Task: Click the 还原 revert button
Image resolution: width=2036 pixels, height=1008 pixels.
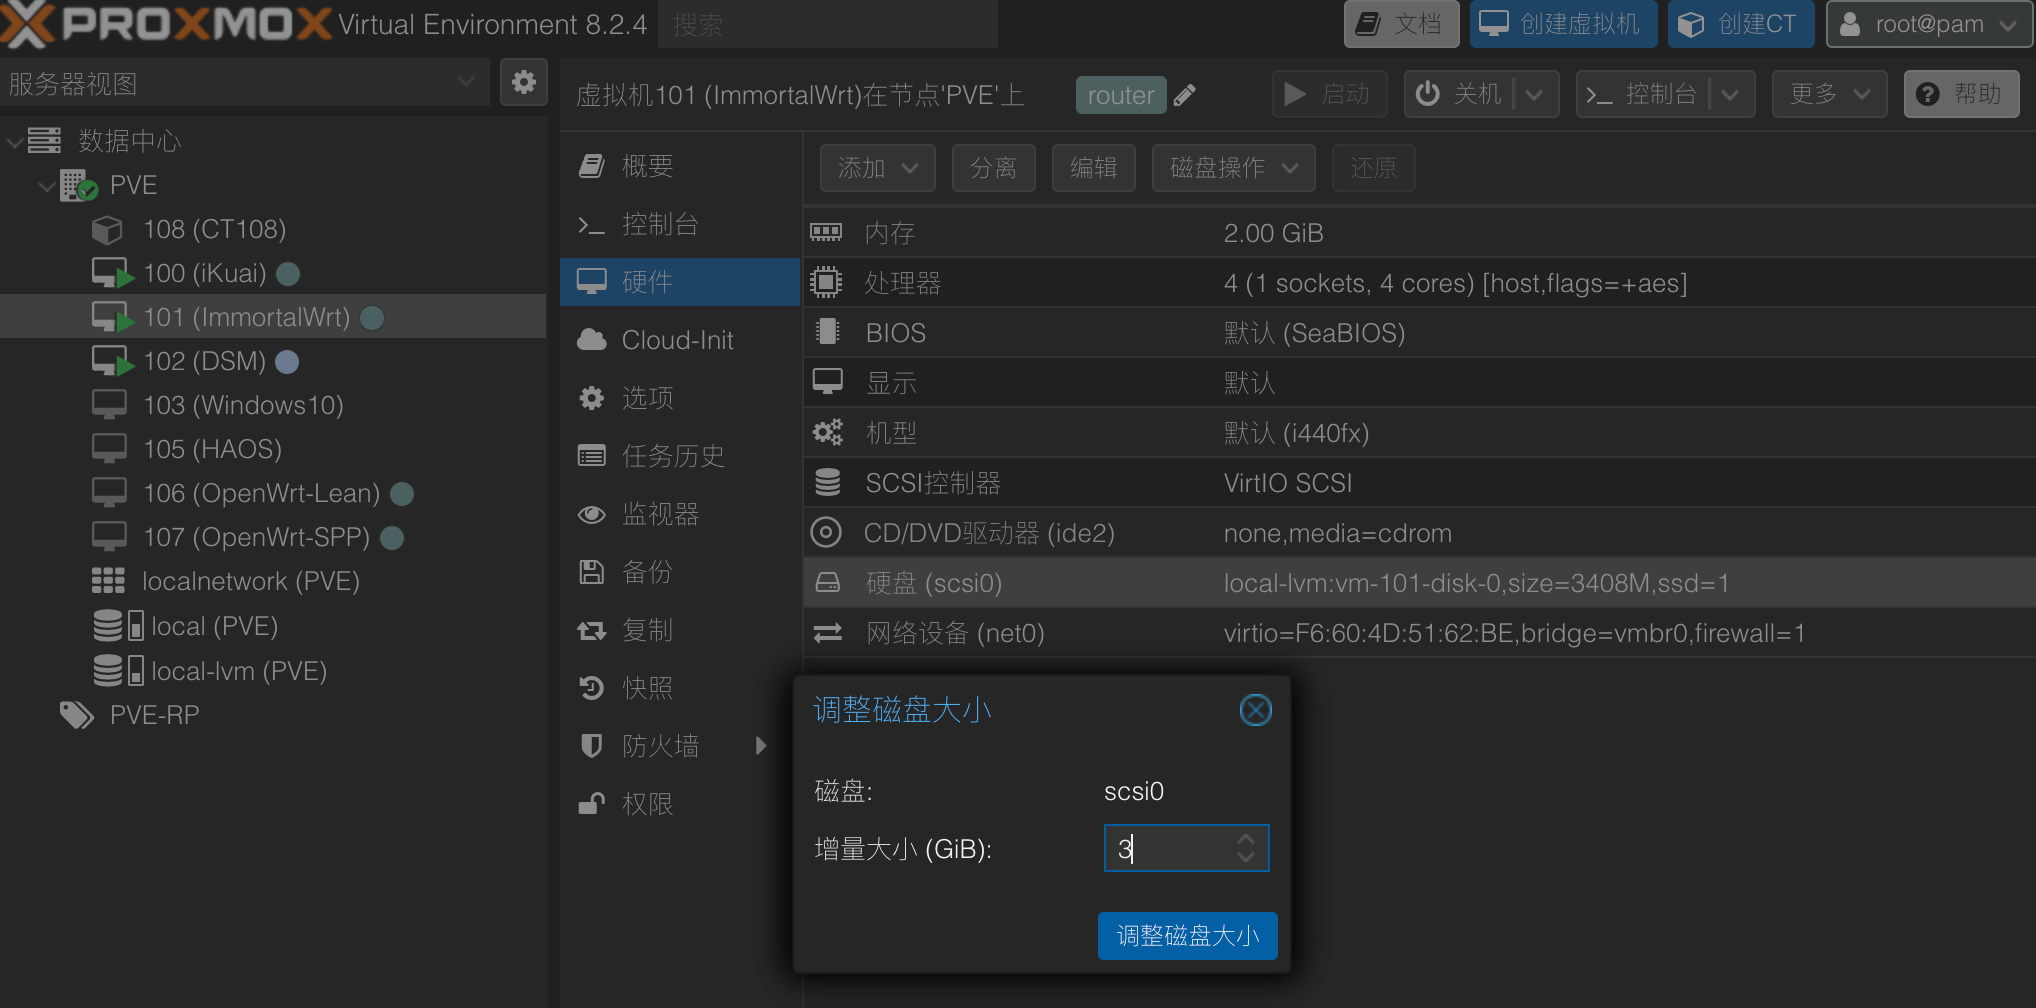Action: pyautogui.click(x=1373, y=168)
